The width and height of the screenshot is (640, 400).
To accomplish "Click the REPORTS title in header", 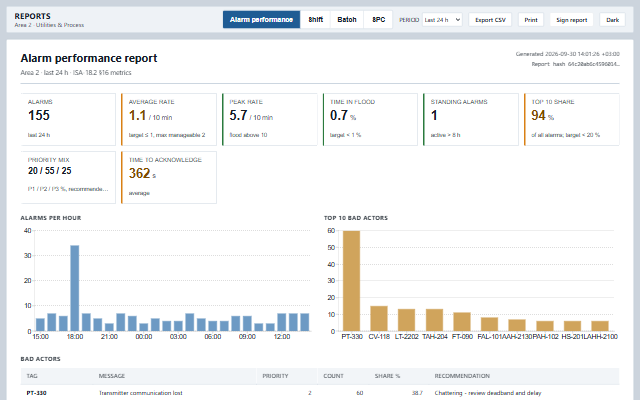I will (x=33, y=16).
